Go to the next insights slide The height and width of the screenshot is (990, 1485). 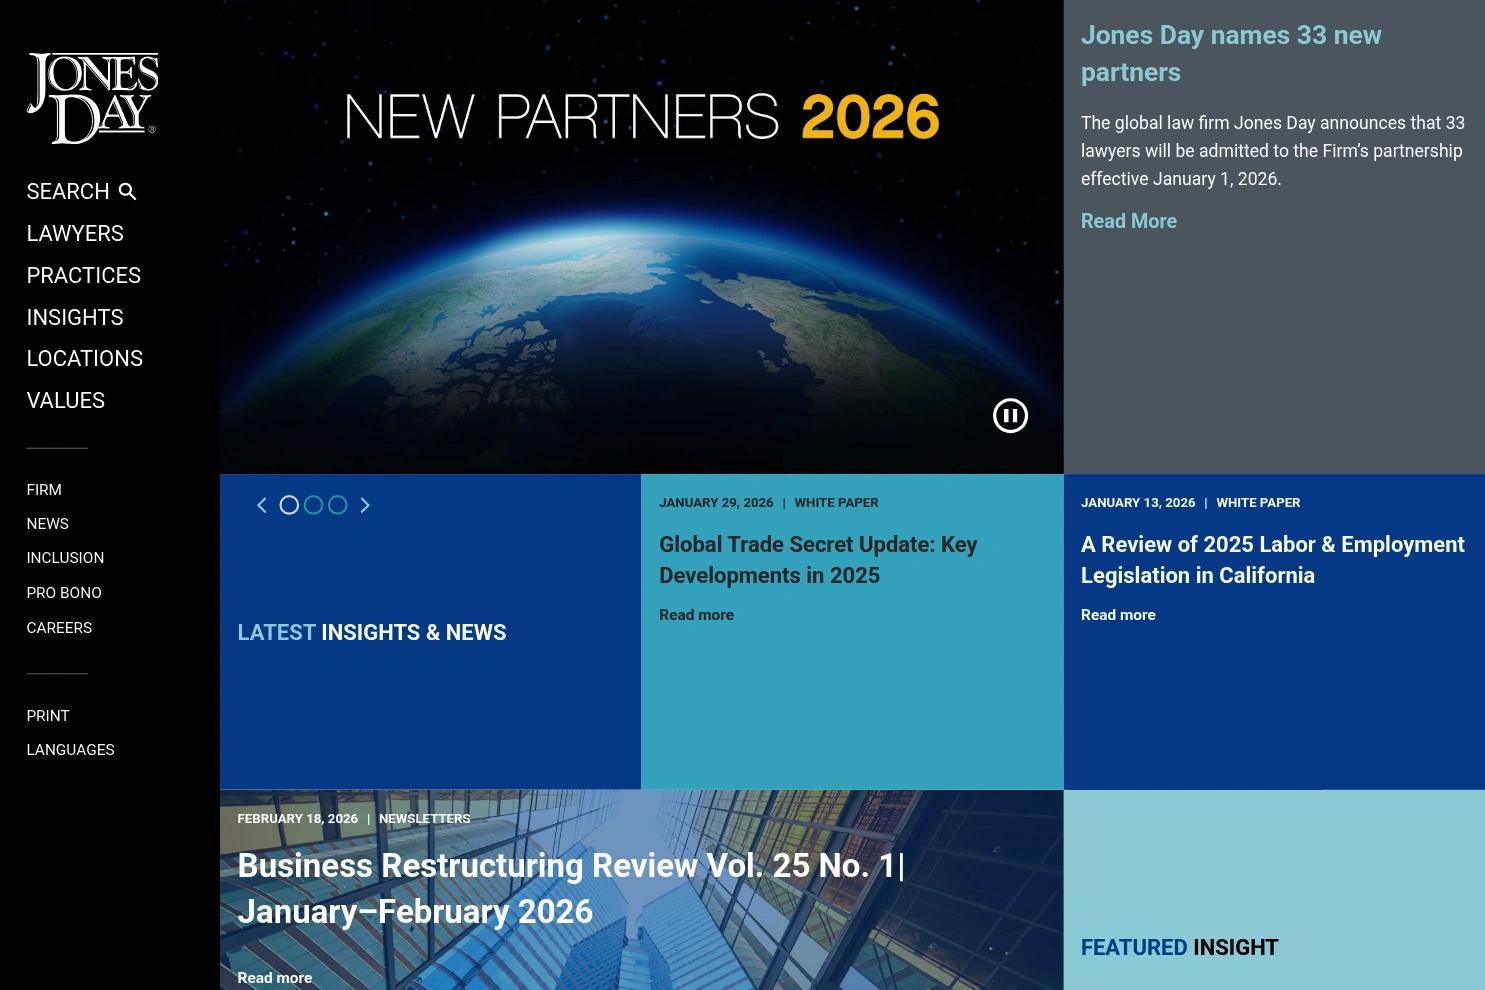pos(365,505)
